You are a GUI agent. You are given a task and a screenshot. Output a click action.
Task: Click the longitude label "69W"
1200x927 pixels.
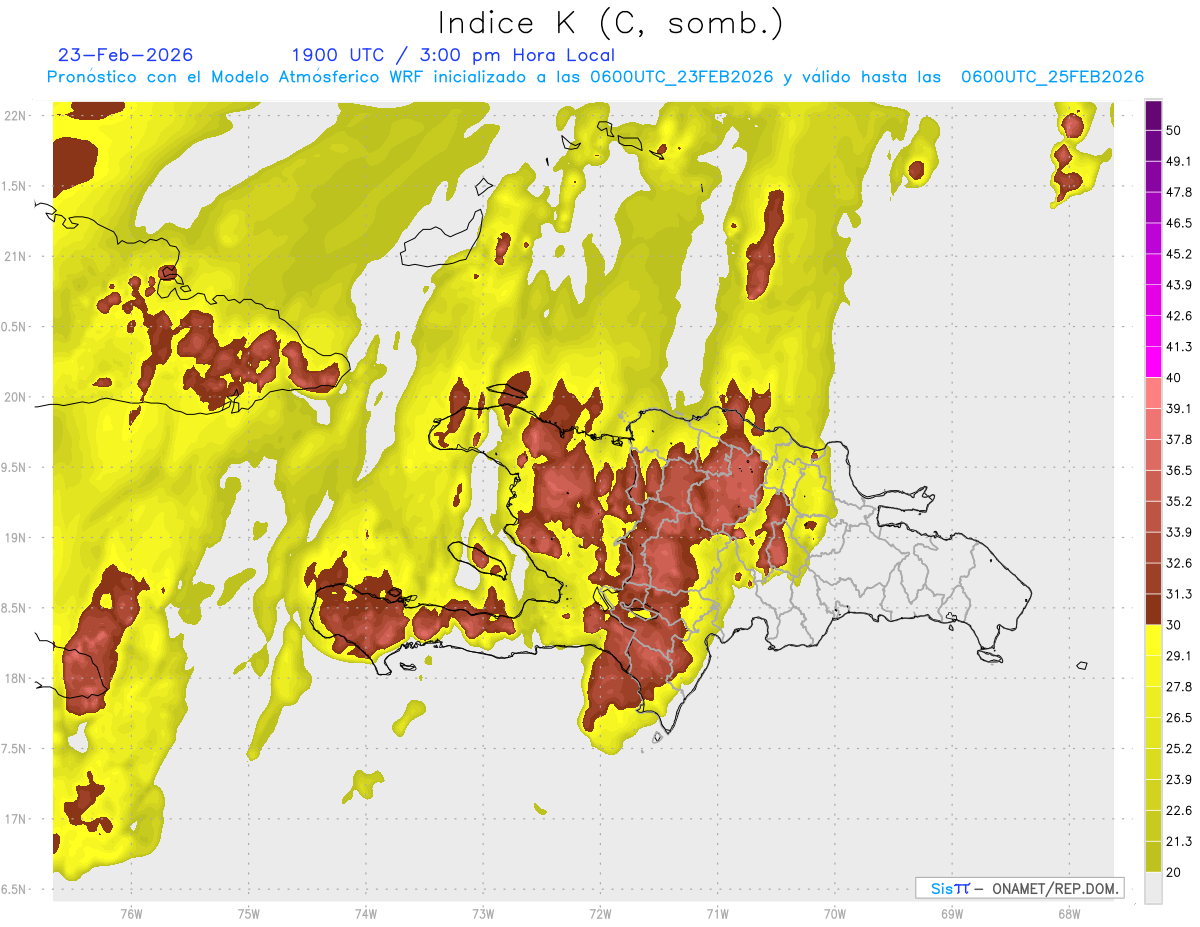[x=951, y=914]
